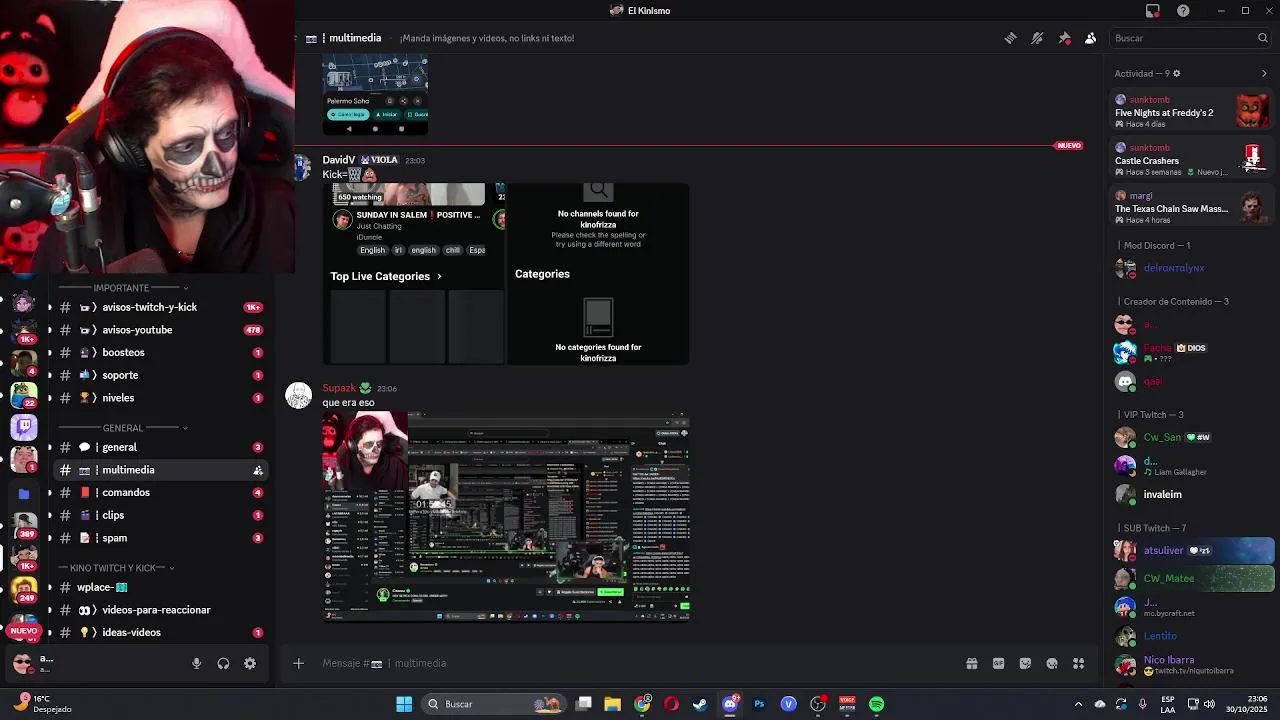Image resolution: width=1280 pixels, height=720 pixels.
Task: Open File Explorer from the taskbar
Action: coord(613,704)
